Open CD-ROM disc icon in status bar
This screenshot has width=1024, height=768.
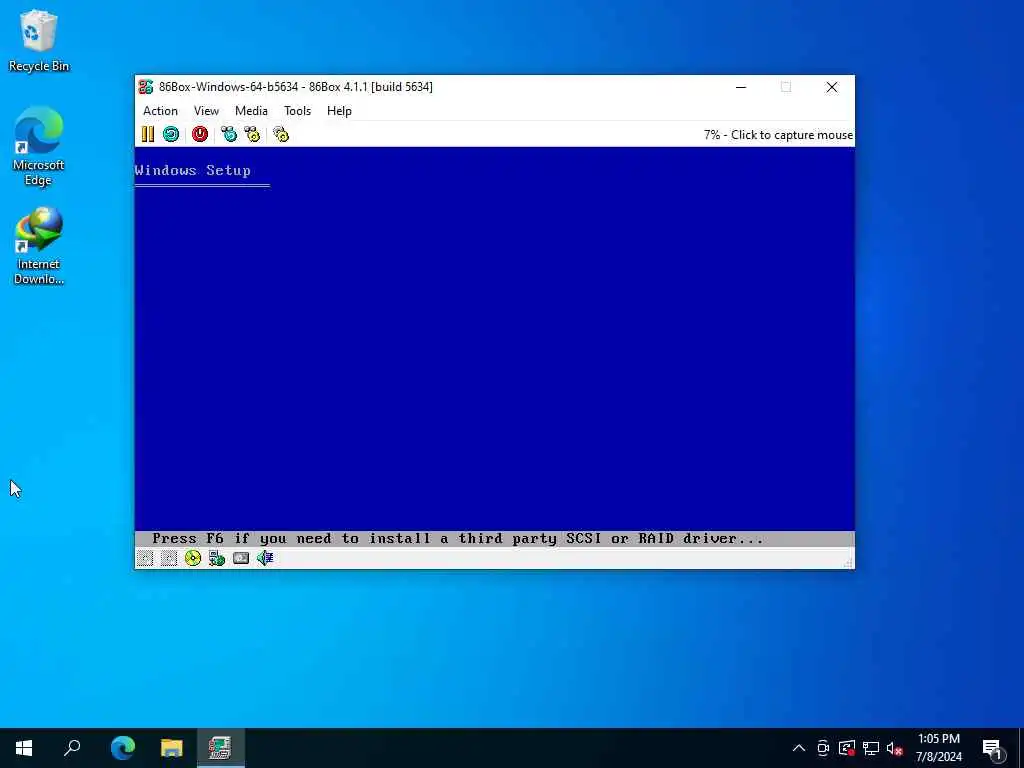click(193, 558)
